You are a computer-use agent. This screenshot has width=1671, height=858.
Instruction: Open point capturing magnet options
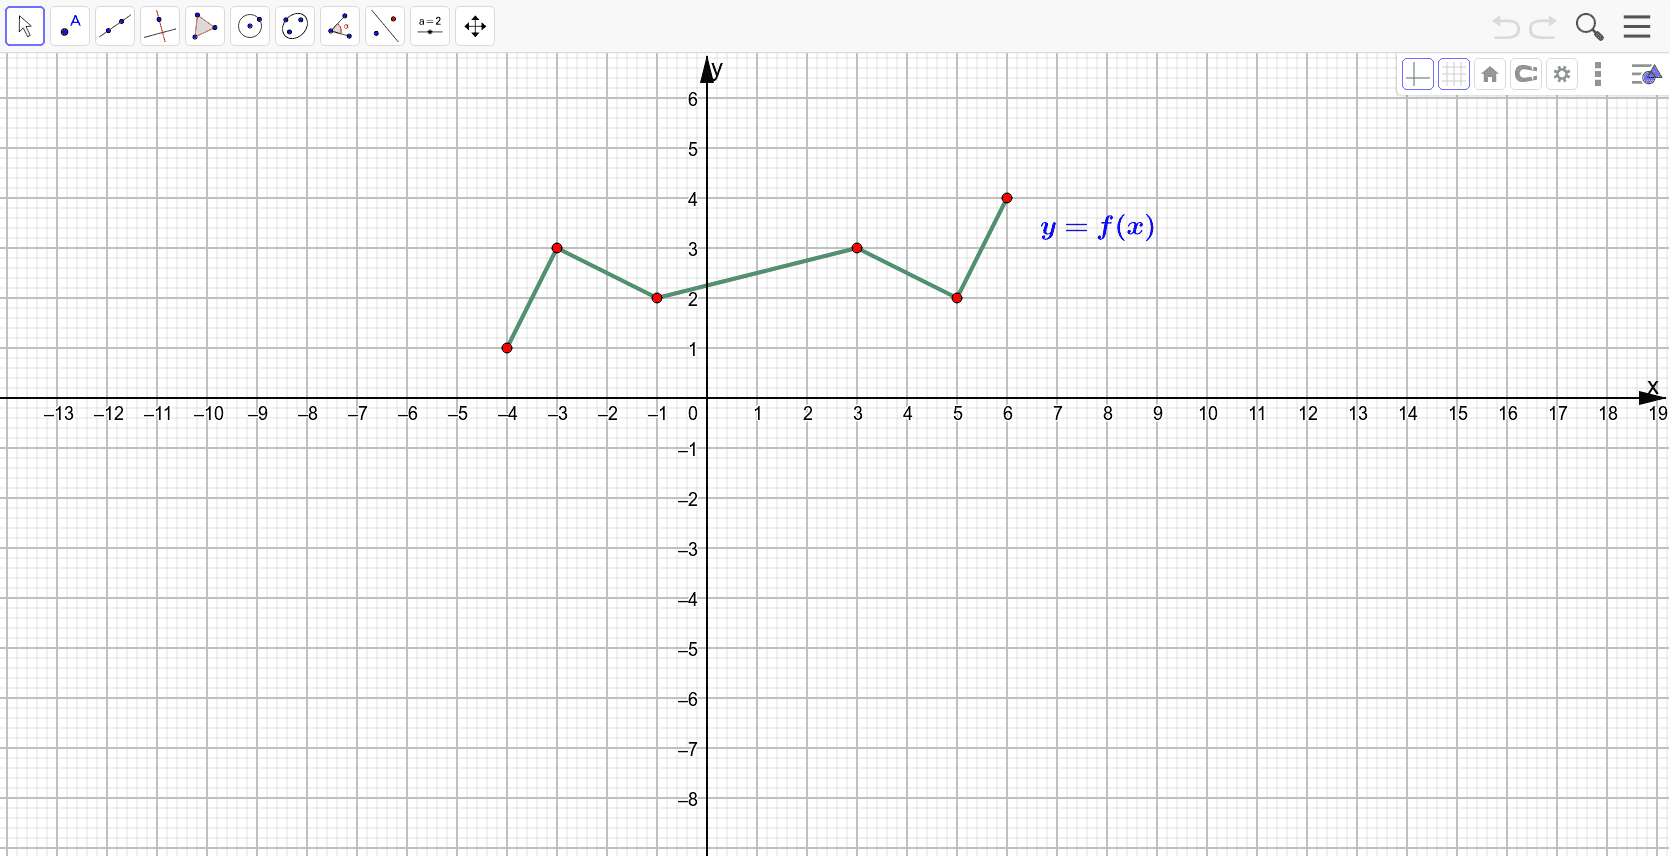1526,74
